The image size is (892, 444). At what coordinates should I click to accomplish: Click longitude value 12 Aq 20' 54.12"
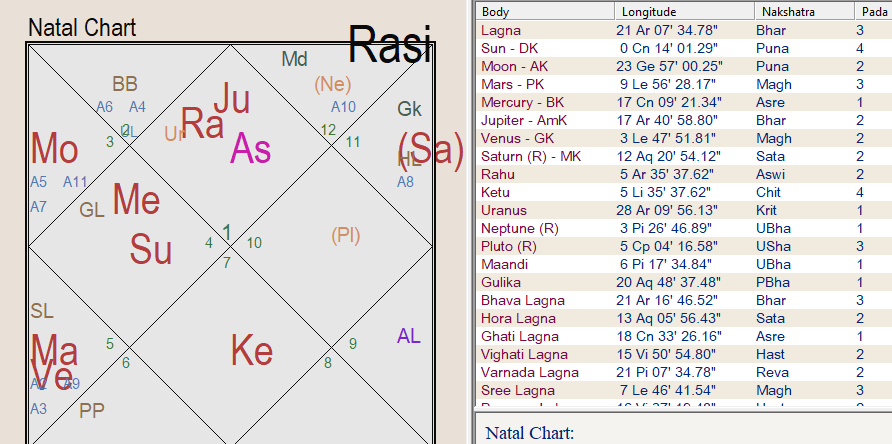(668, 156)
